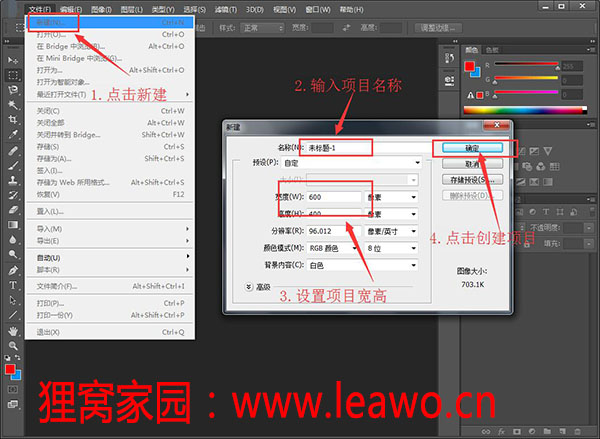
Task: Select the Lasso tool
Action: 13,90
